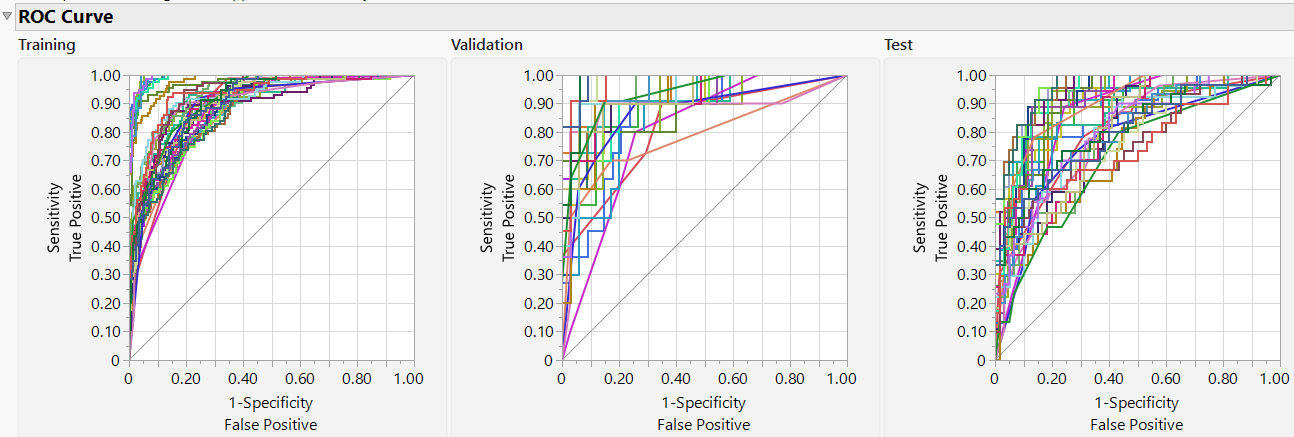This screenshot has height=437, width=1294.
Task: Click Test plot's 1-Specificity axis title
Action: point(1136,403)
